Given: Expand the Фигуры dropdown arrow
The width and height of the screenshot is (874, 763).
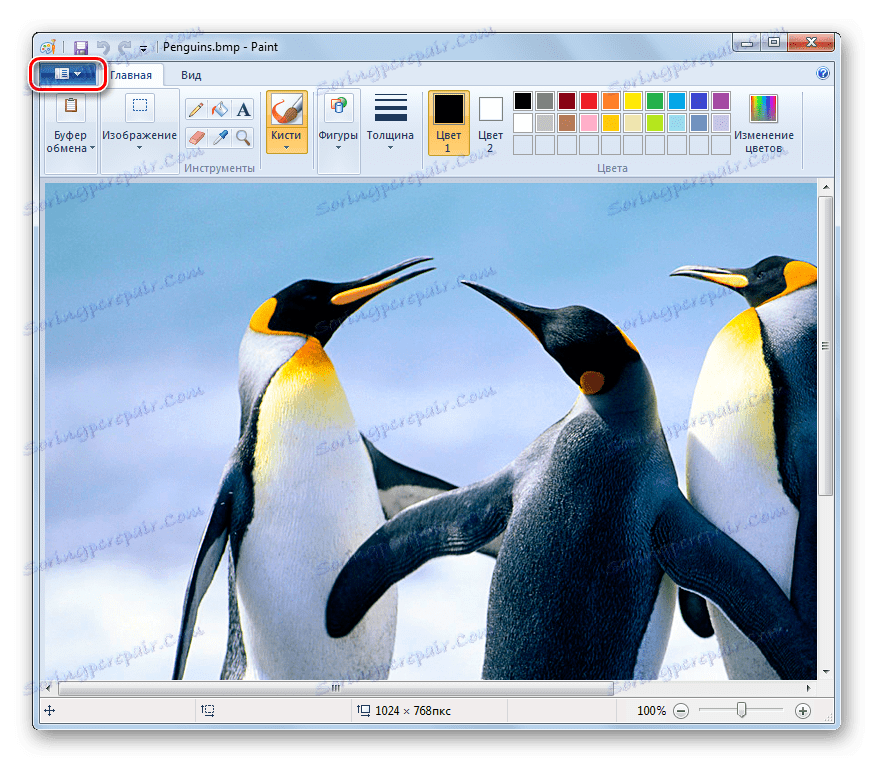Looking at the screenshot, I should point(338,148).
